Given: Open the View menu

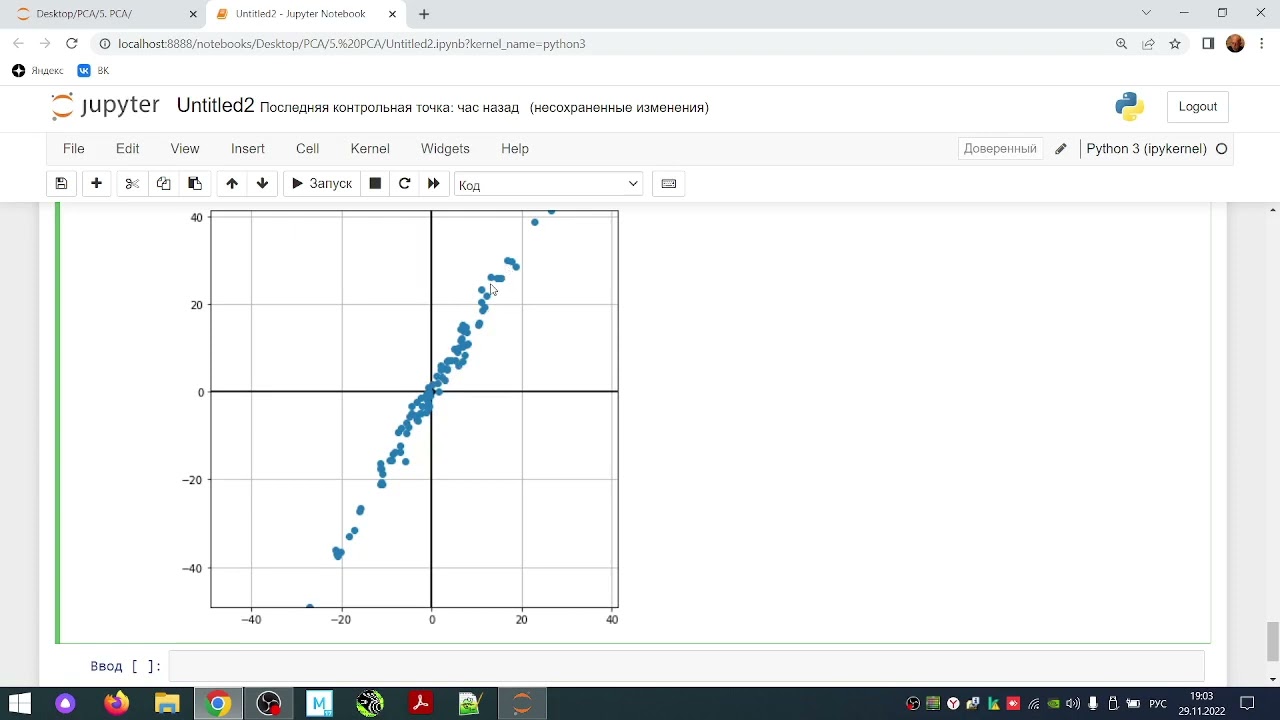Looking at the screenshot, I should (x=185, y=148).
